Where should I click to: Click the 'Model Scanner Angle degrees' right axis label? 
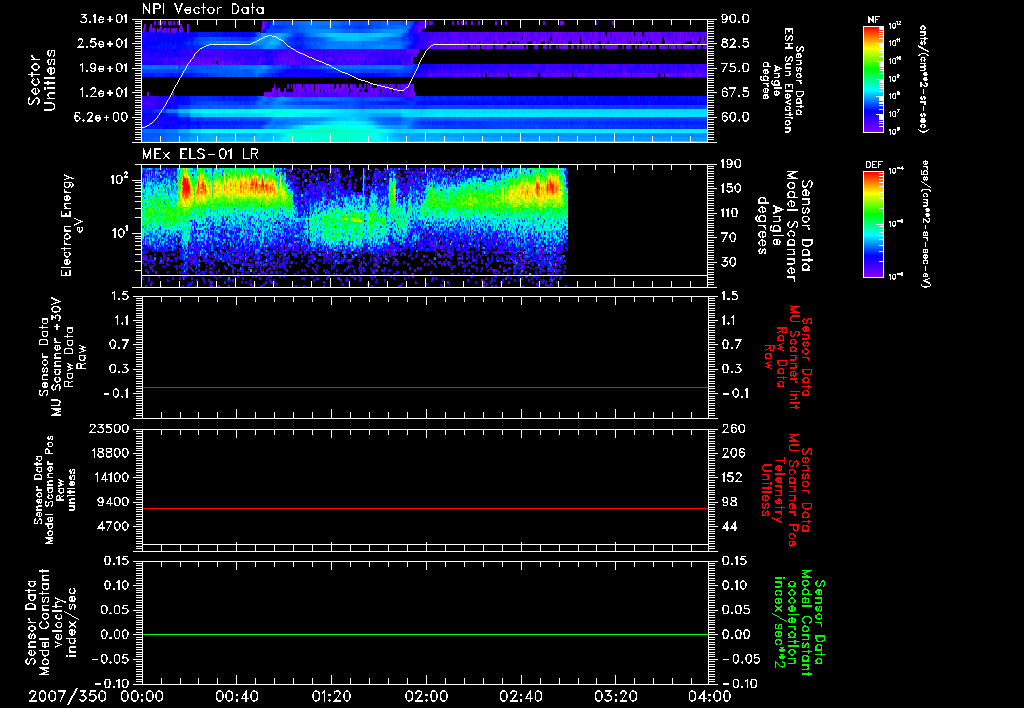786,225
